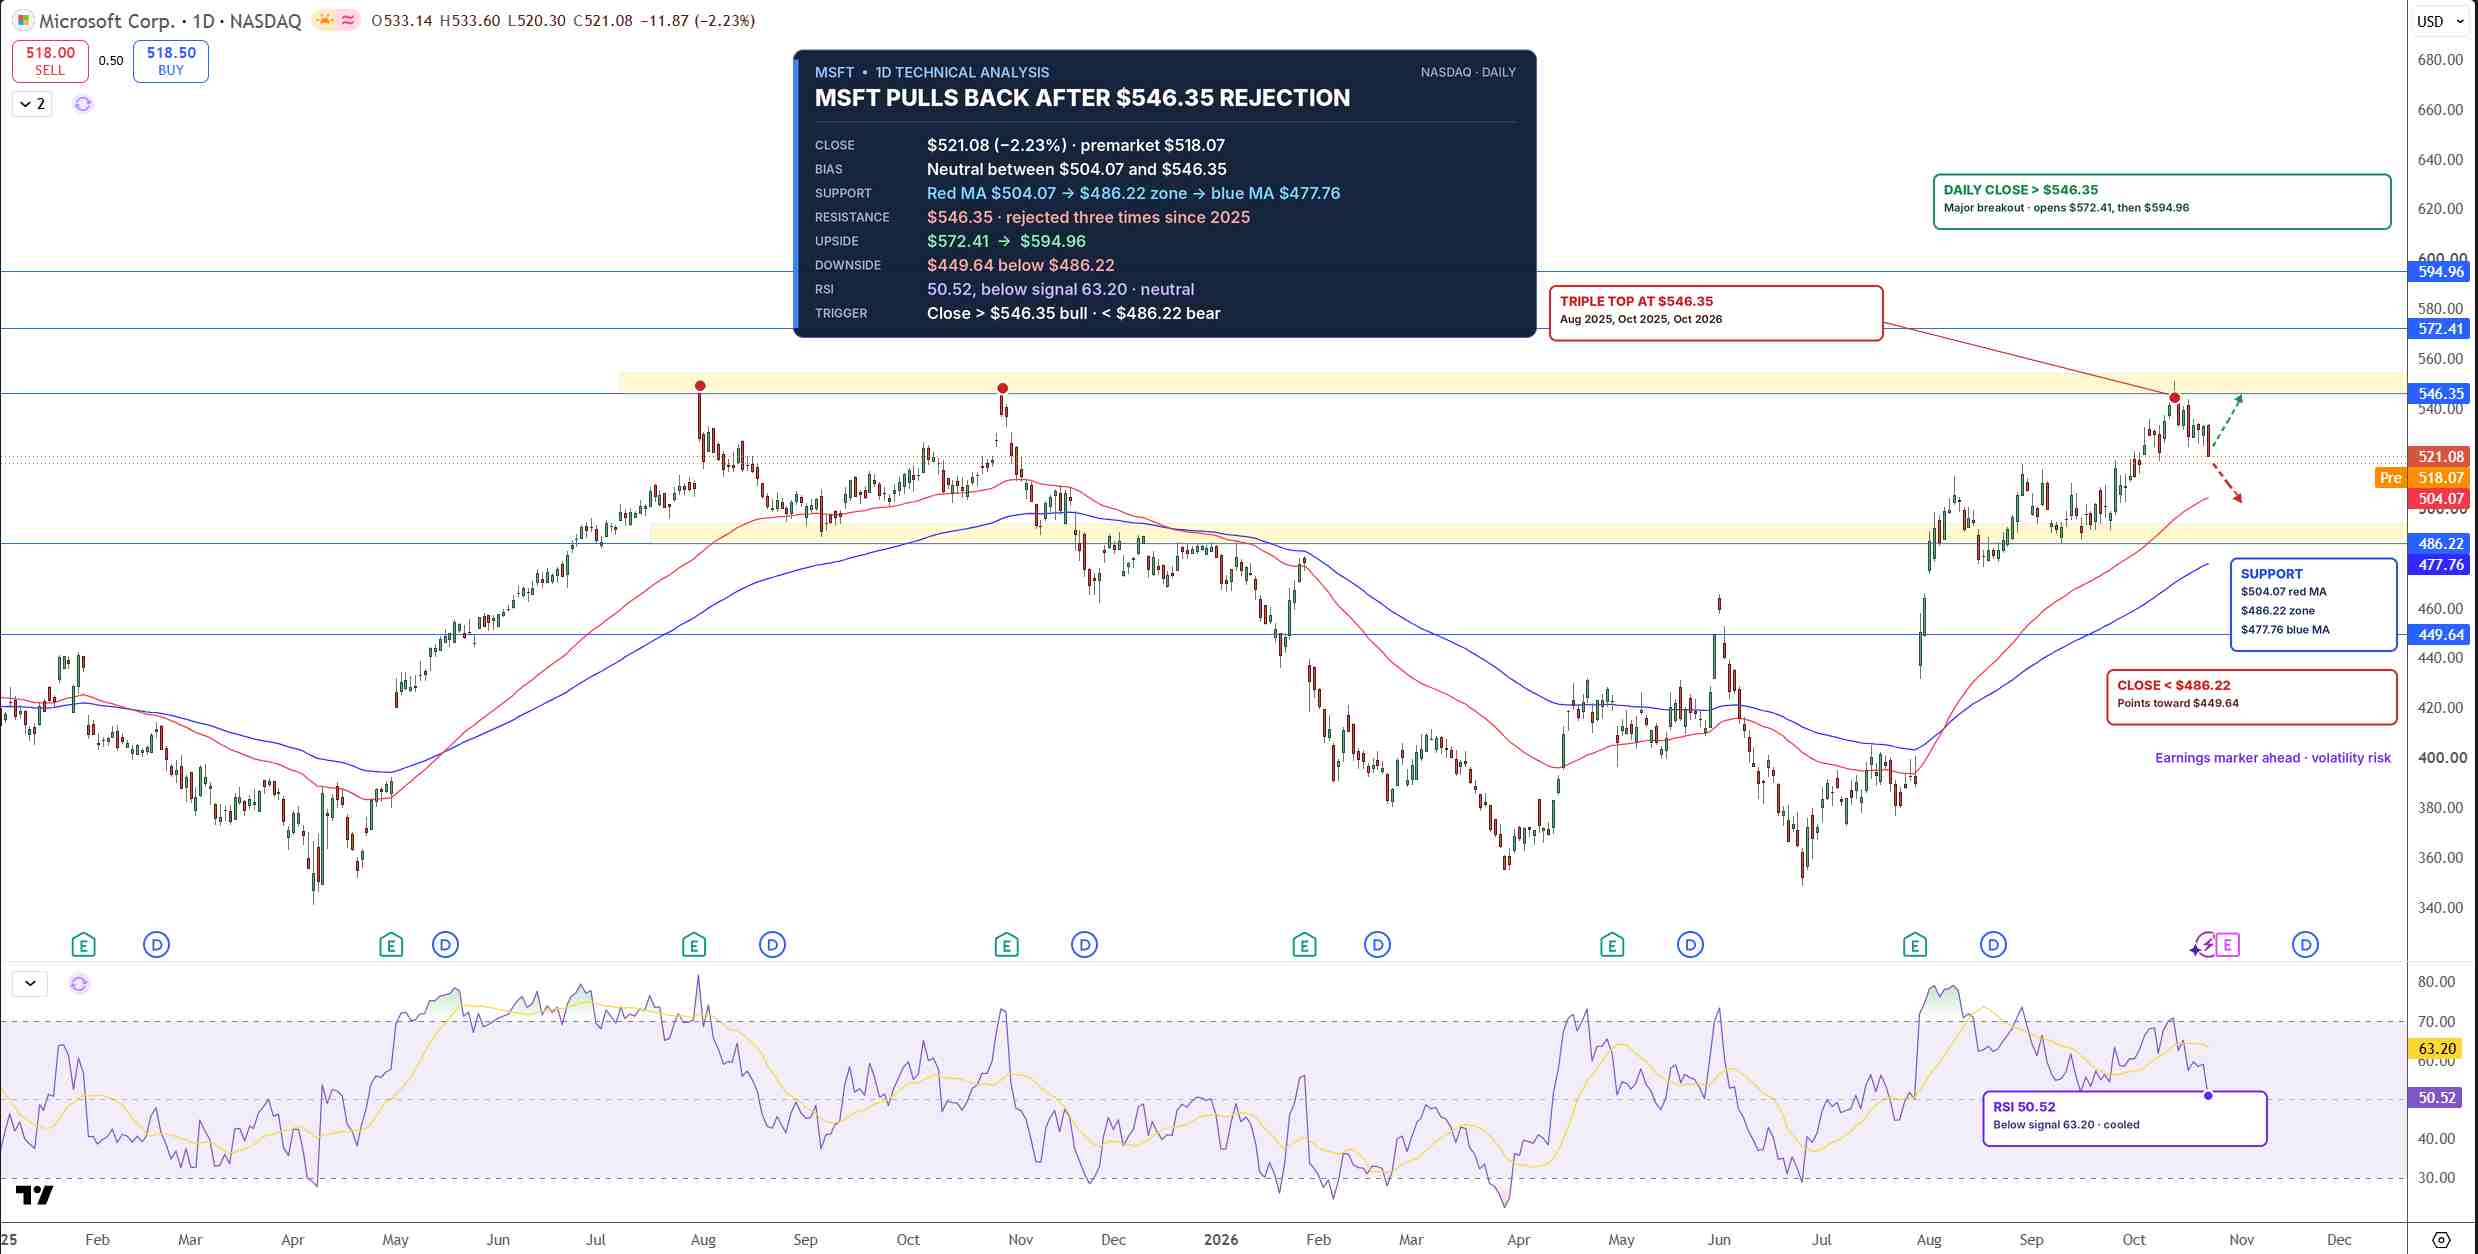Click the 63.20 RSI signal value label
This screenshot has width=2478, height=1254.
(x=2436, y=1049)
